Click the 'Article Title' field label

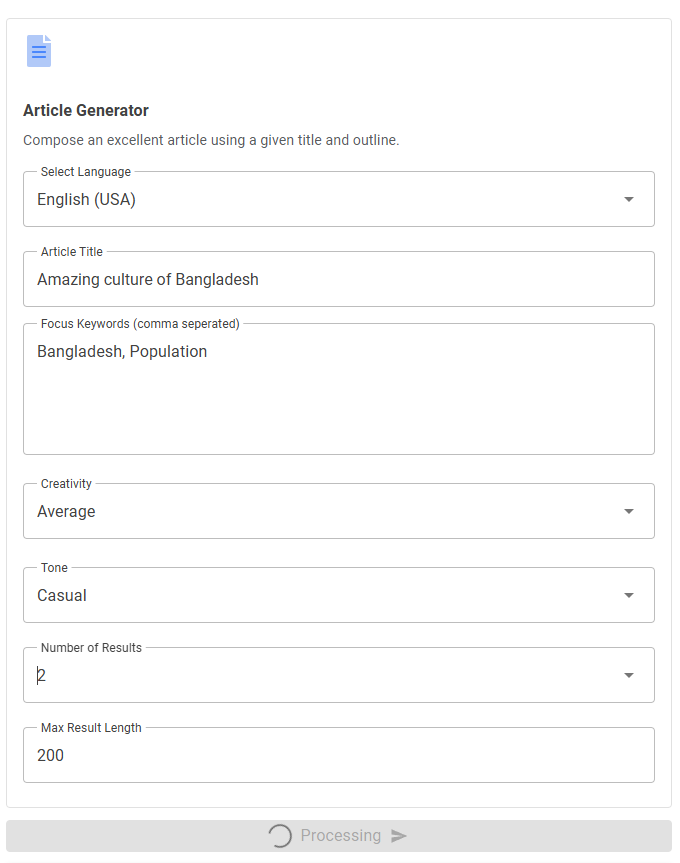(x=72, y=252)
